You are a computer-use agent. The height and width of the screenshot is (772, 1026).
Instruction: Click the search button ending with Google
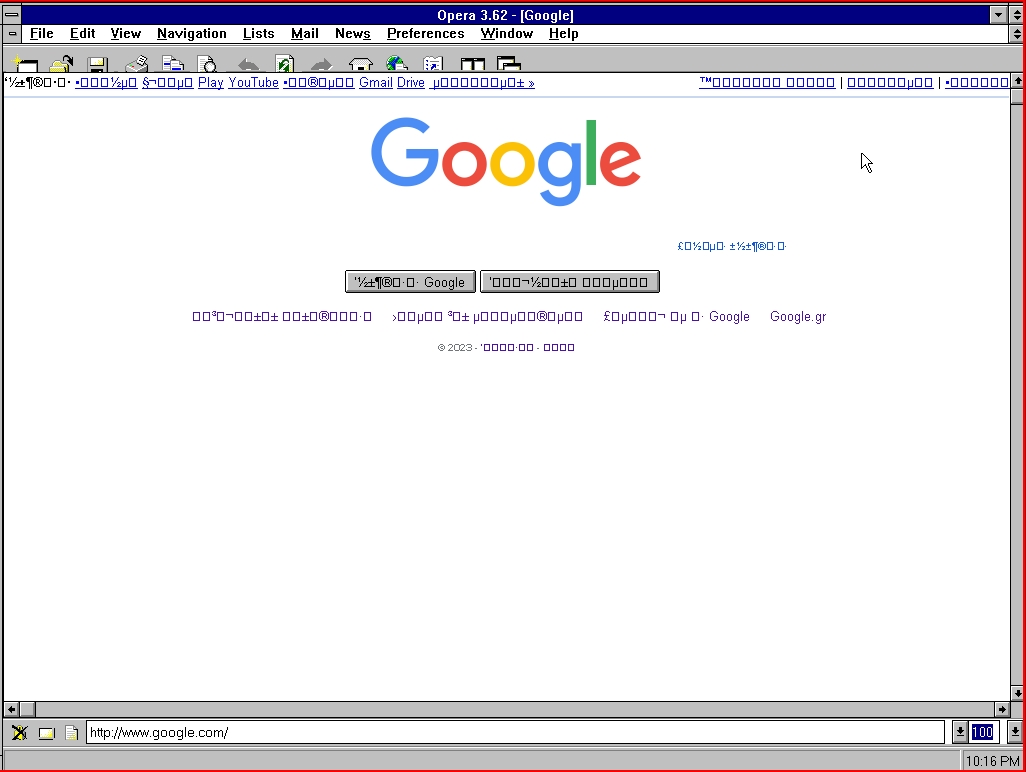[x=410, y=282]
